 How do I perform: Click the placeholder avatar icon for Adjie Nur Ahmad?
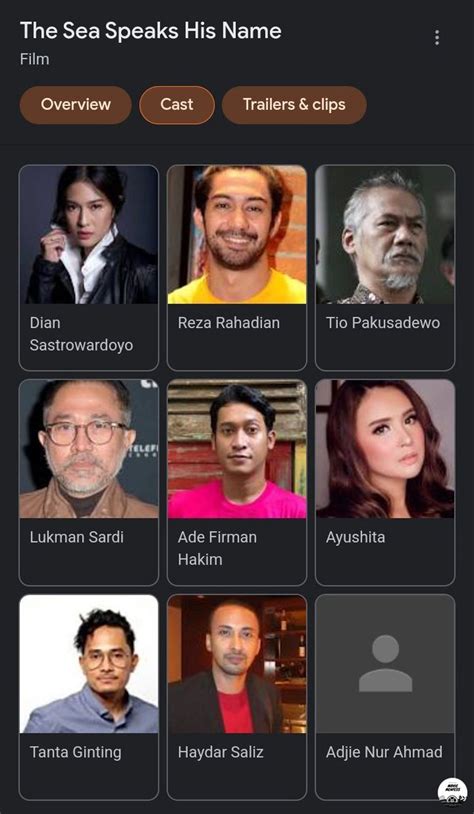tap(385, 663)
